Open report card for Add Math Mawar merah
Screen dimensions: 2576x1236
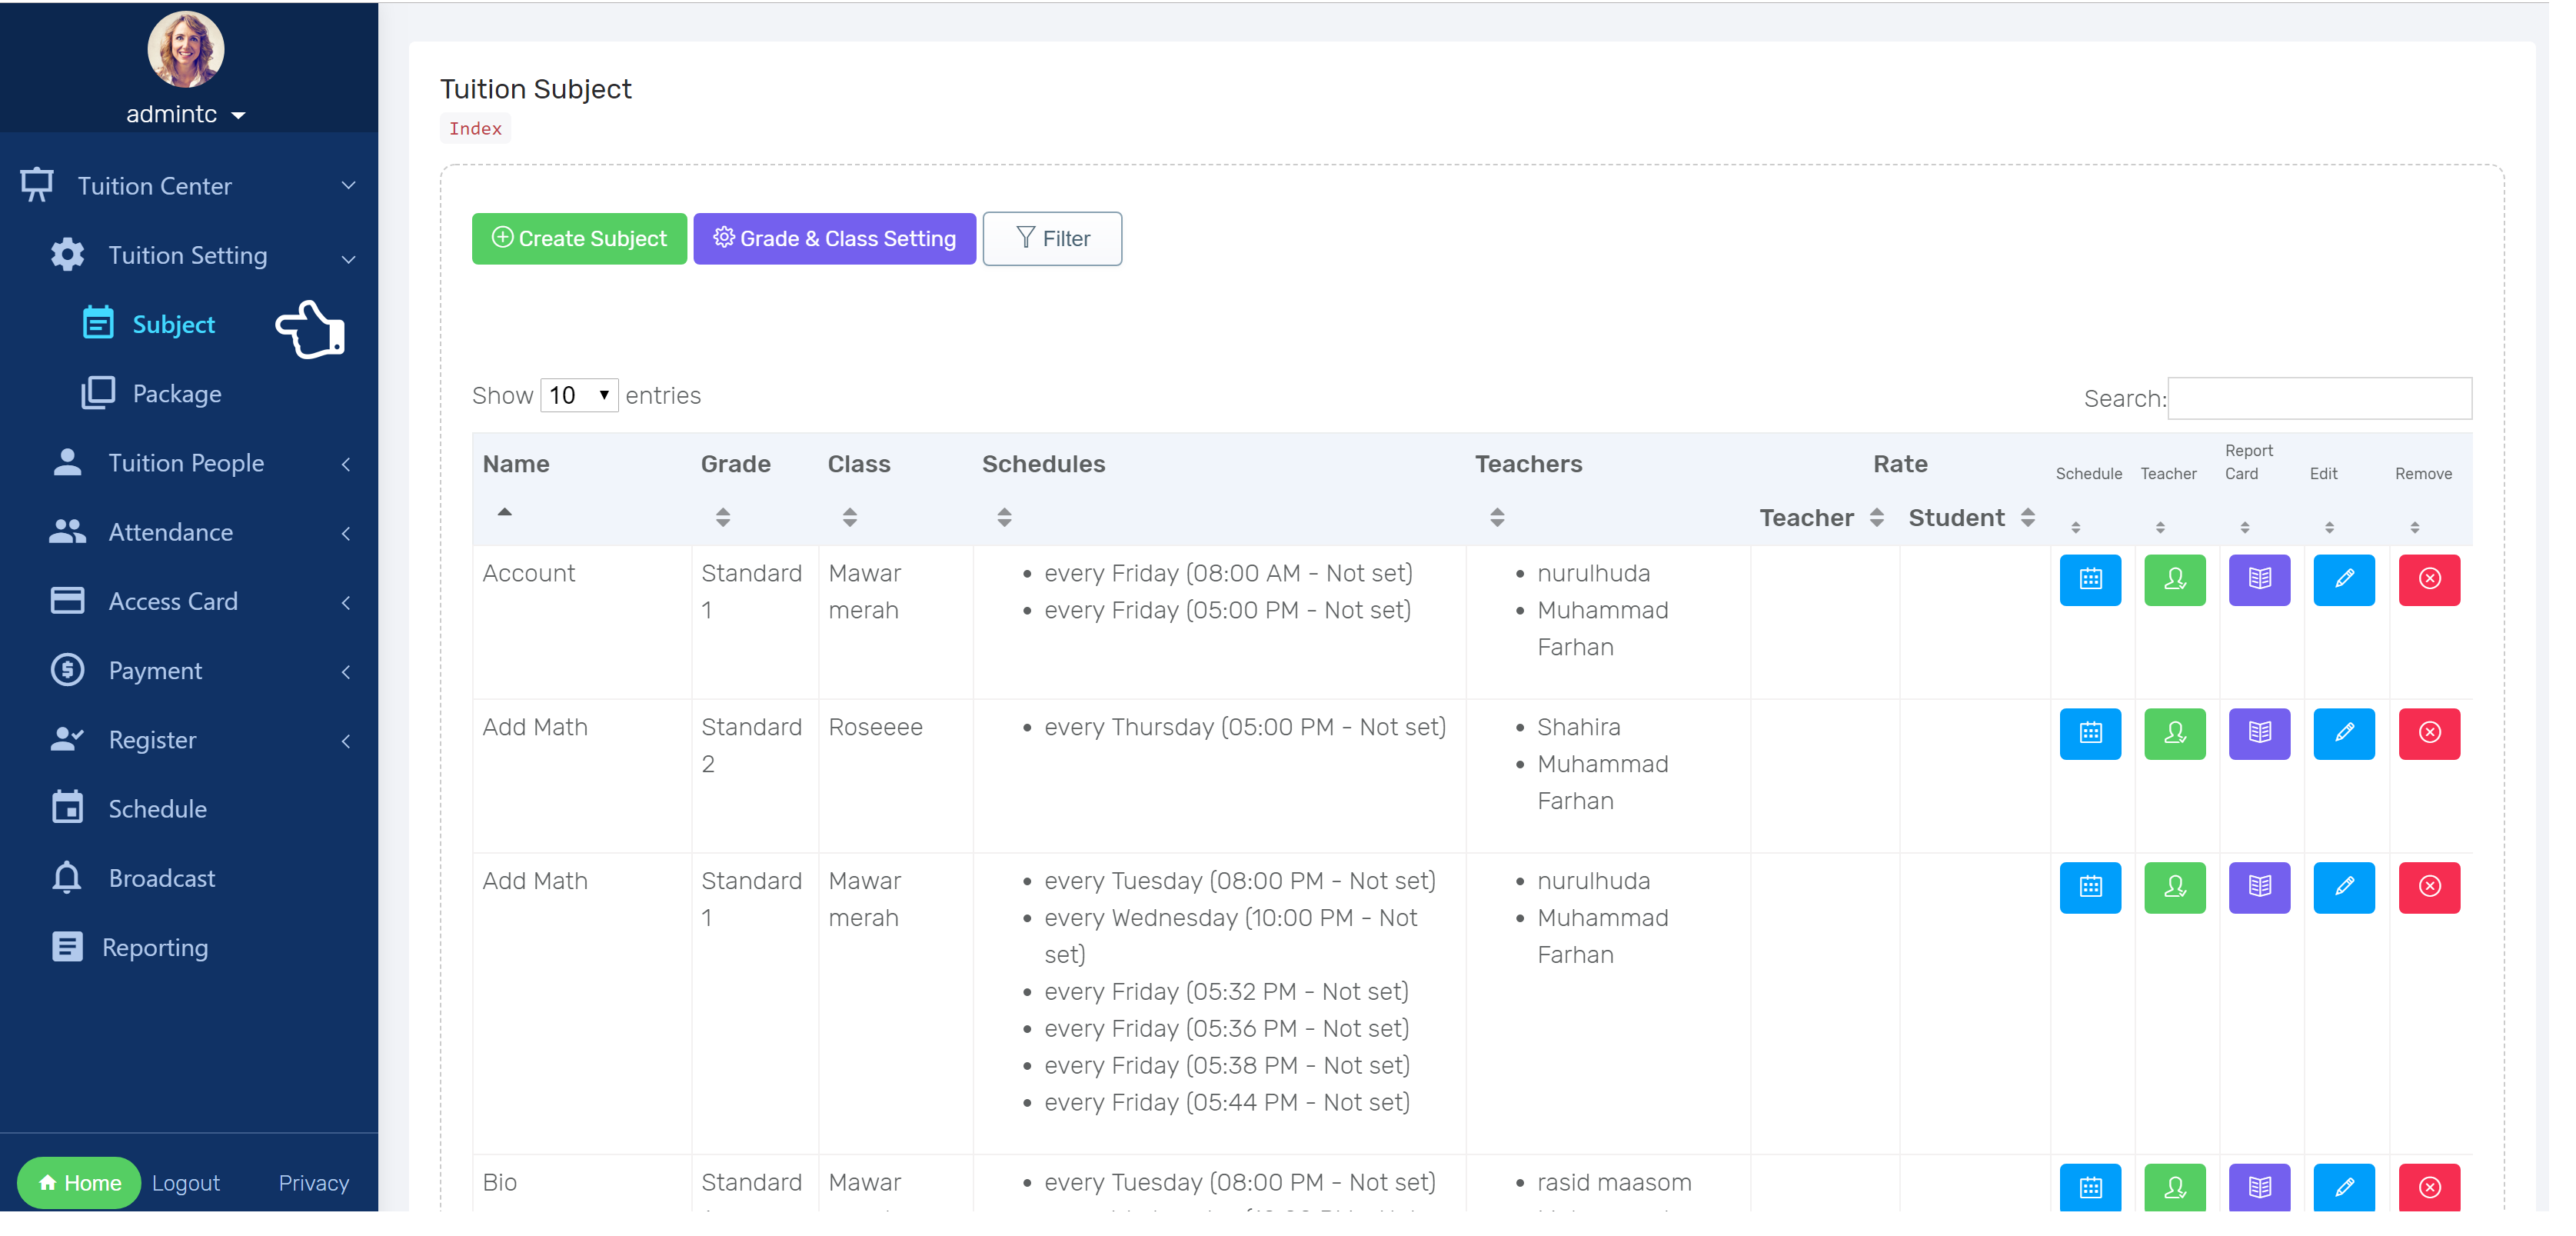click(x=2259, y=888)
